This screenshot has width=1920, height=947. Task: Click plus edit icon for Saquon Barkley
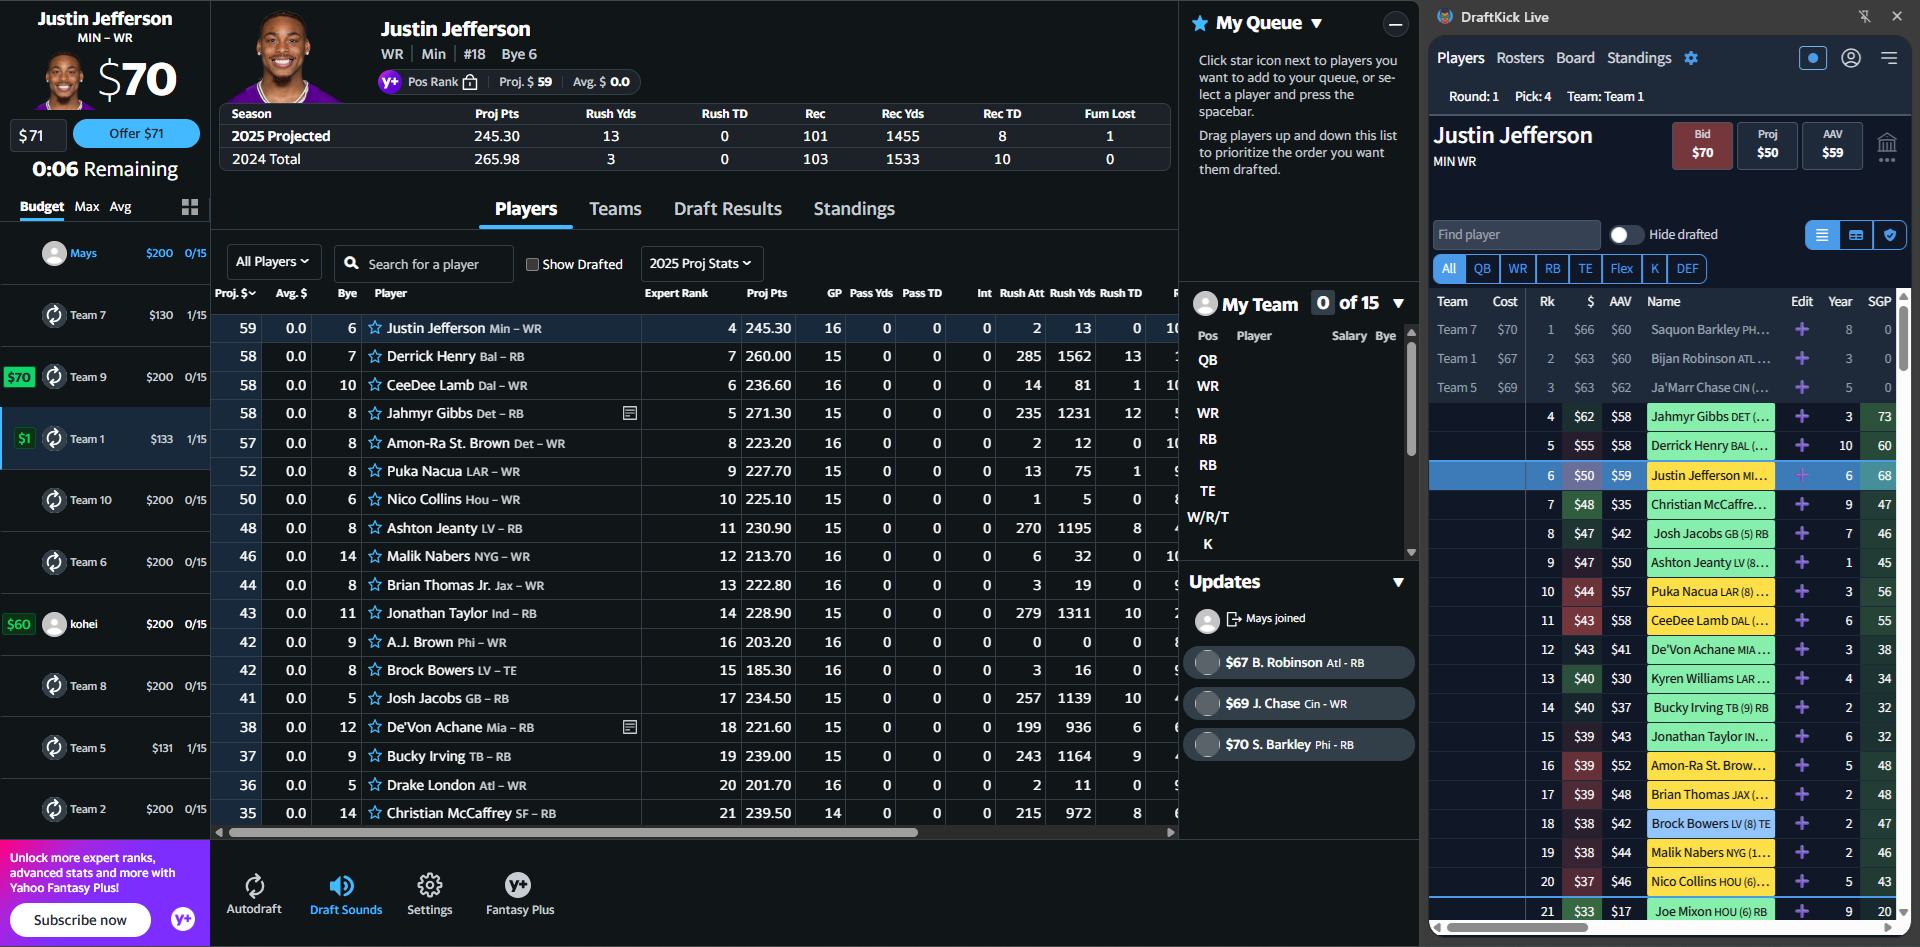pyautogui.click(x=1802, y=330)
